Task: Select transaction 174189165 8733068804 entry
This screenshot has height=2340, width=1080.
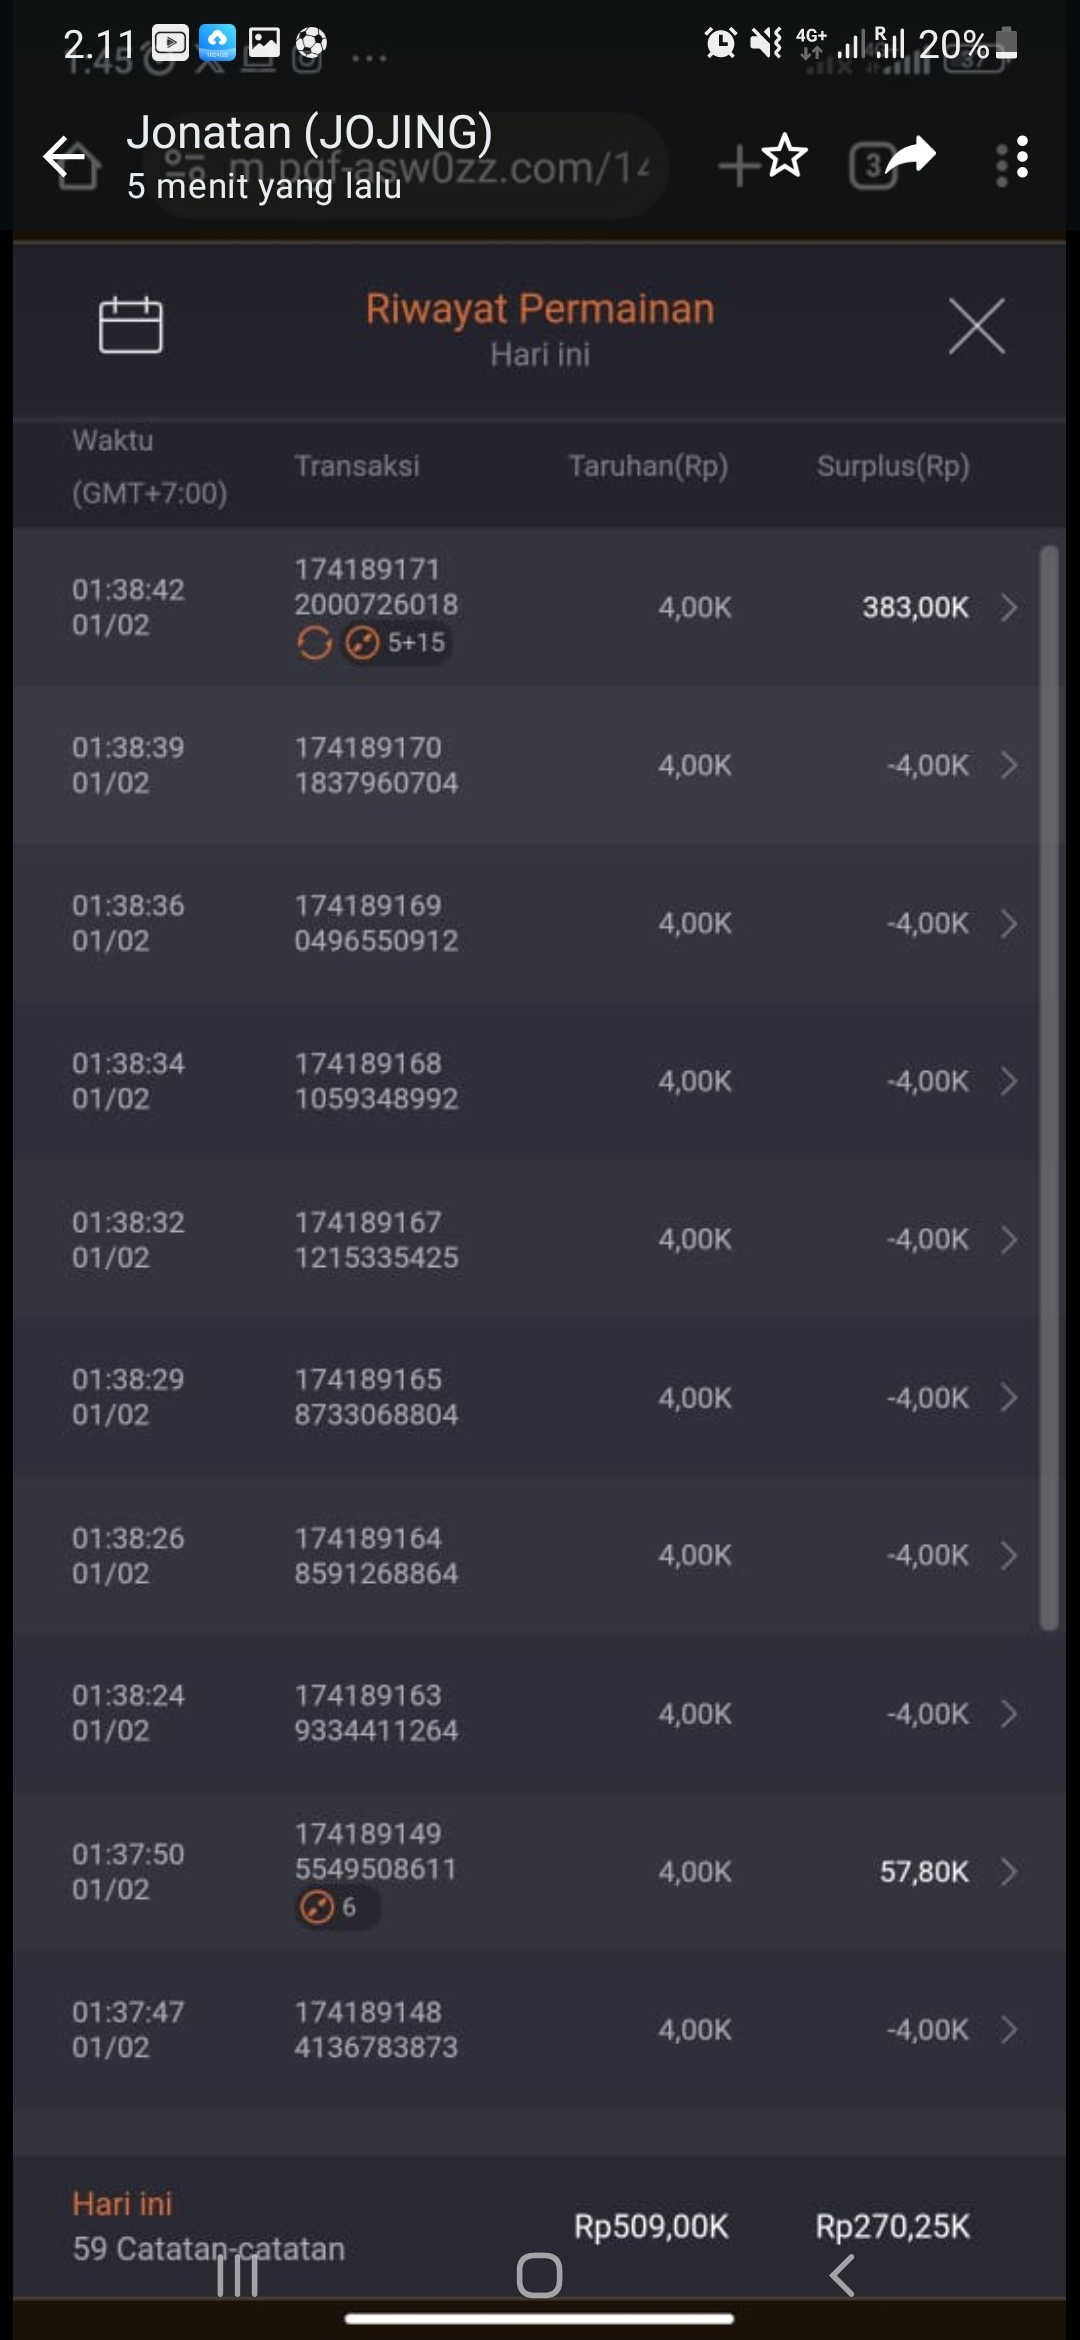Action: [x=376, y=1397]
